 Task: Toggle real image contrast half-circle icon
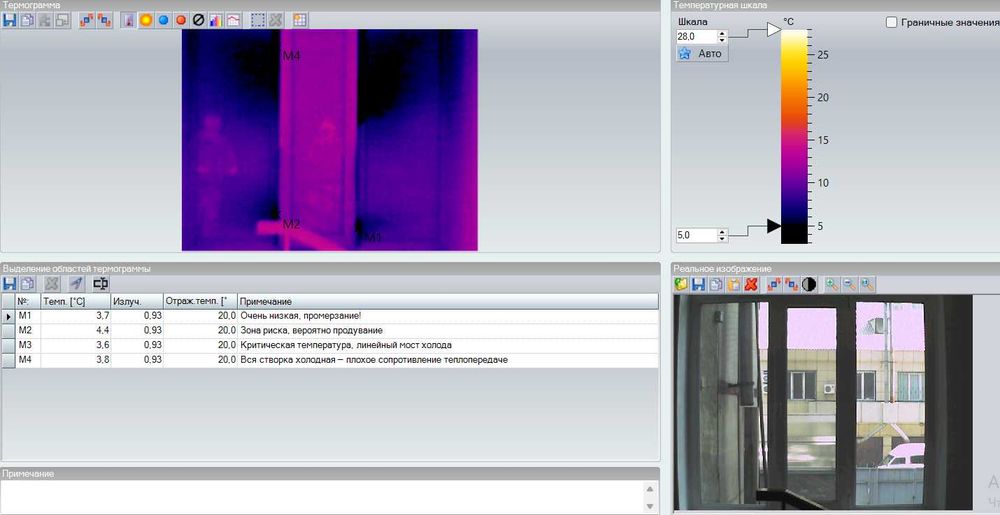[809, 285]
